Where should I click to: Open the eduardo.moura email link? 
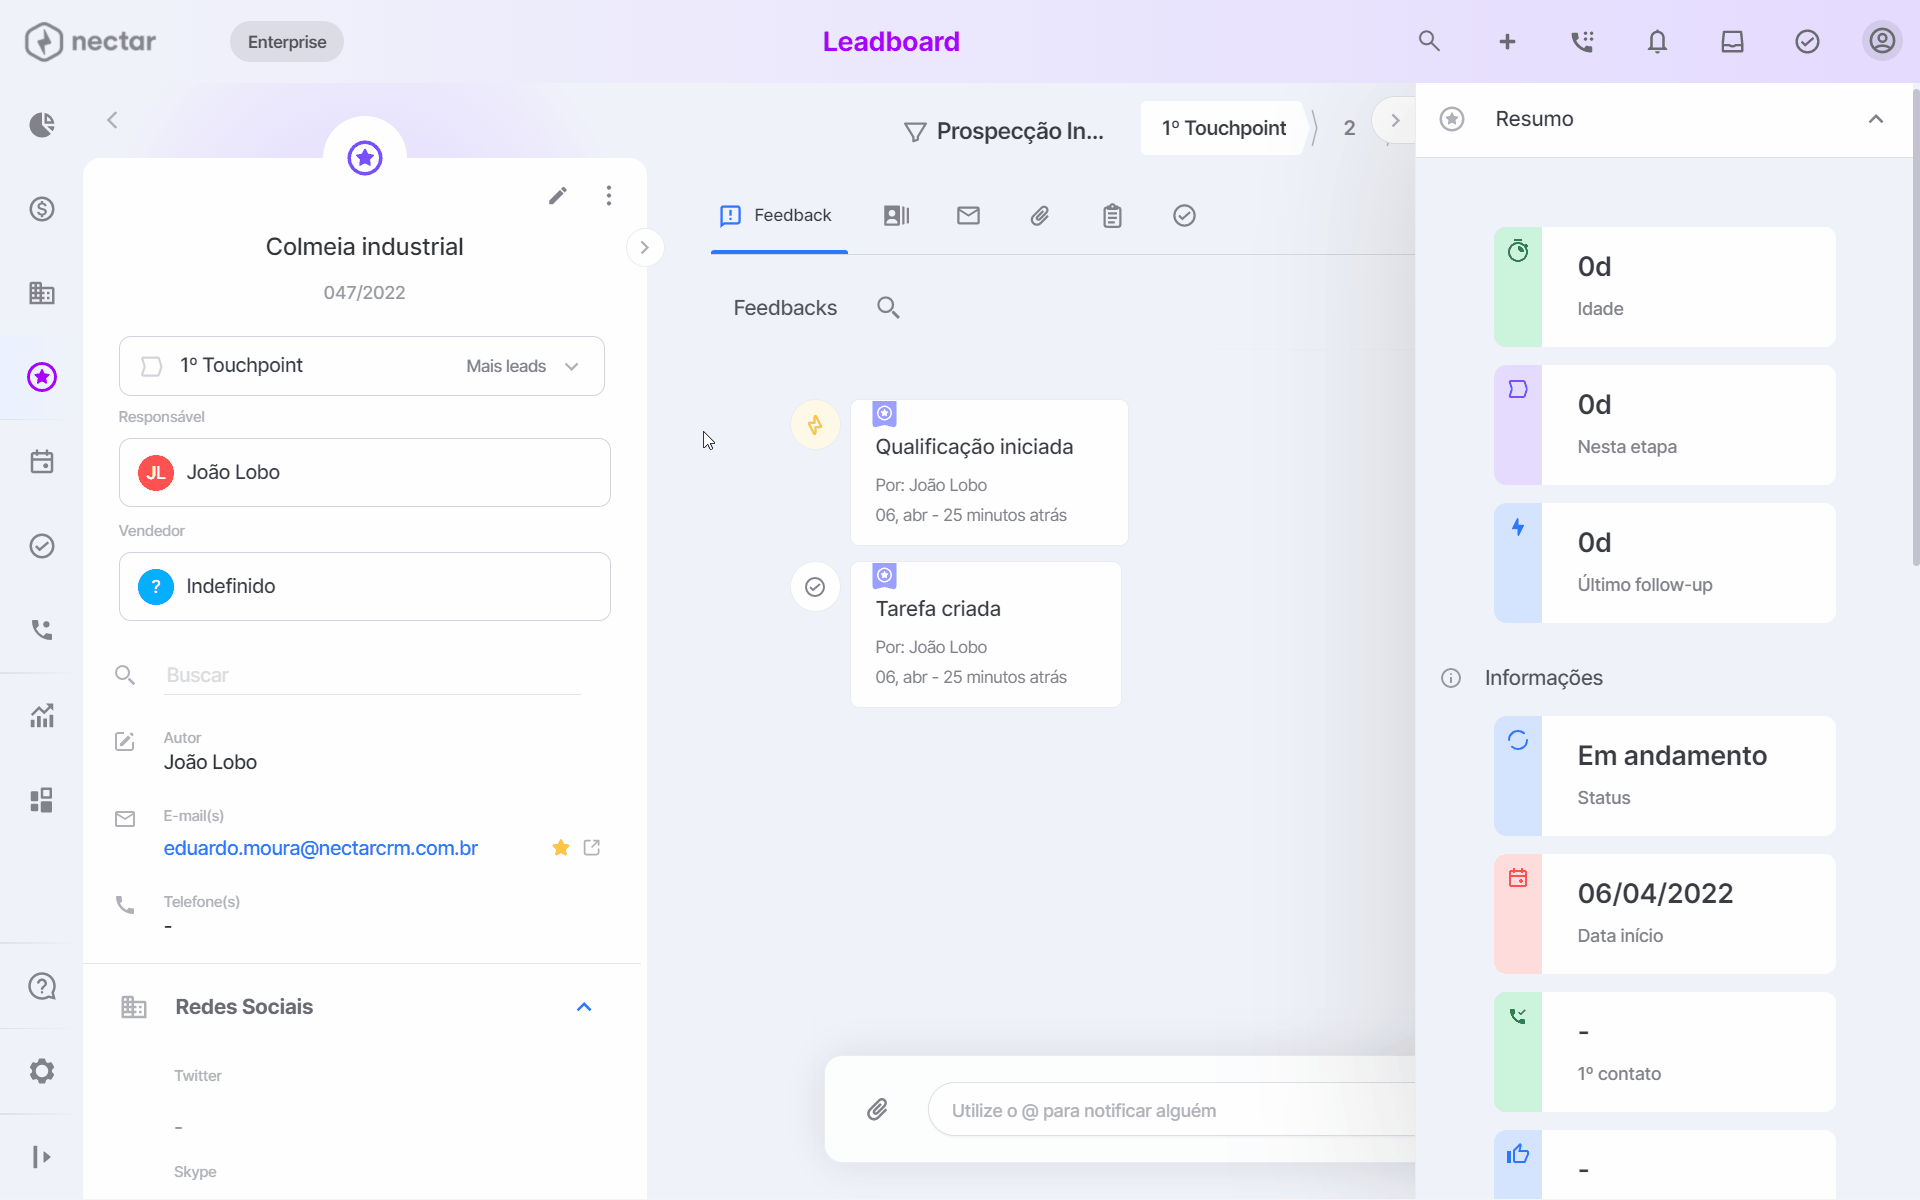(320, 848)
